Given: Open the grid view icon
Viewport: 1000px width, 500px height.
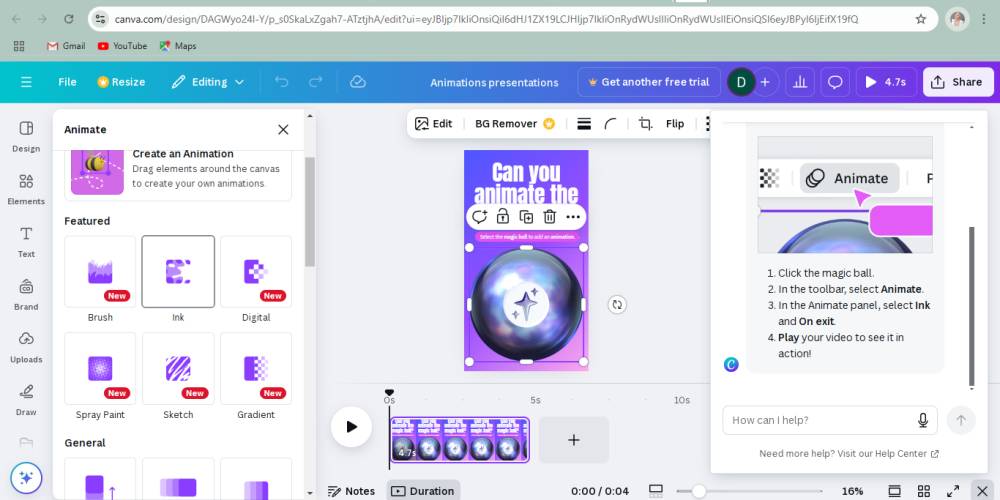Looking at the screenshot, I should 923,491.
